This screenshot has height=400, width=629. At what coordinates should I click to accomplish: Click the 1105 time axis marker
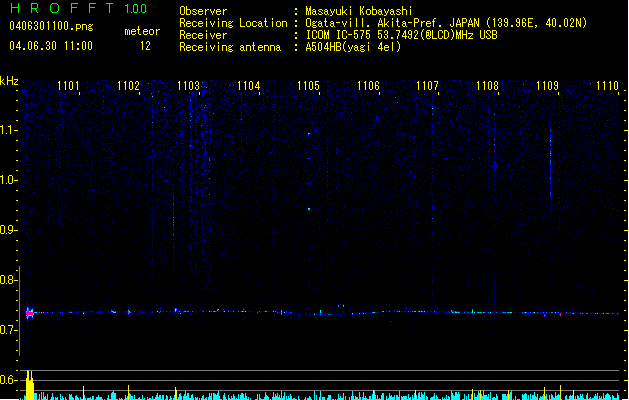point(308,85)
